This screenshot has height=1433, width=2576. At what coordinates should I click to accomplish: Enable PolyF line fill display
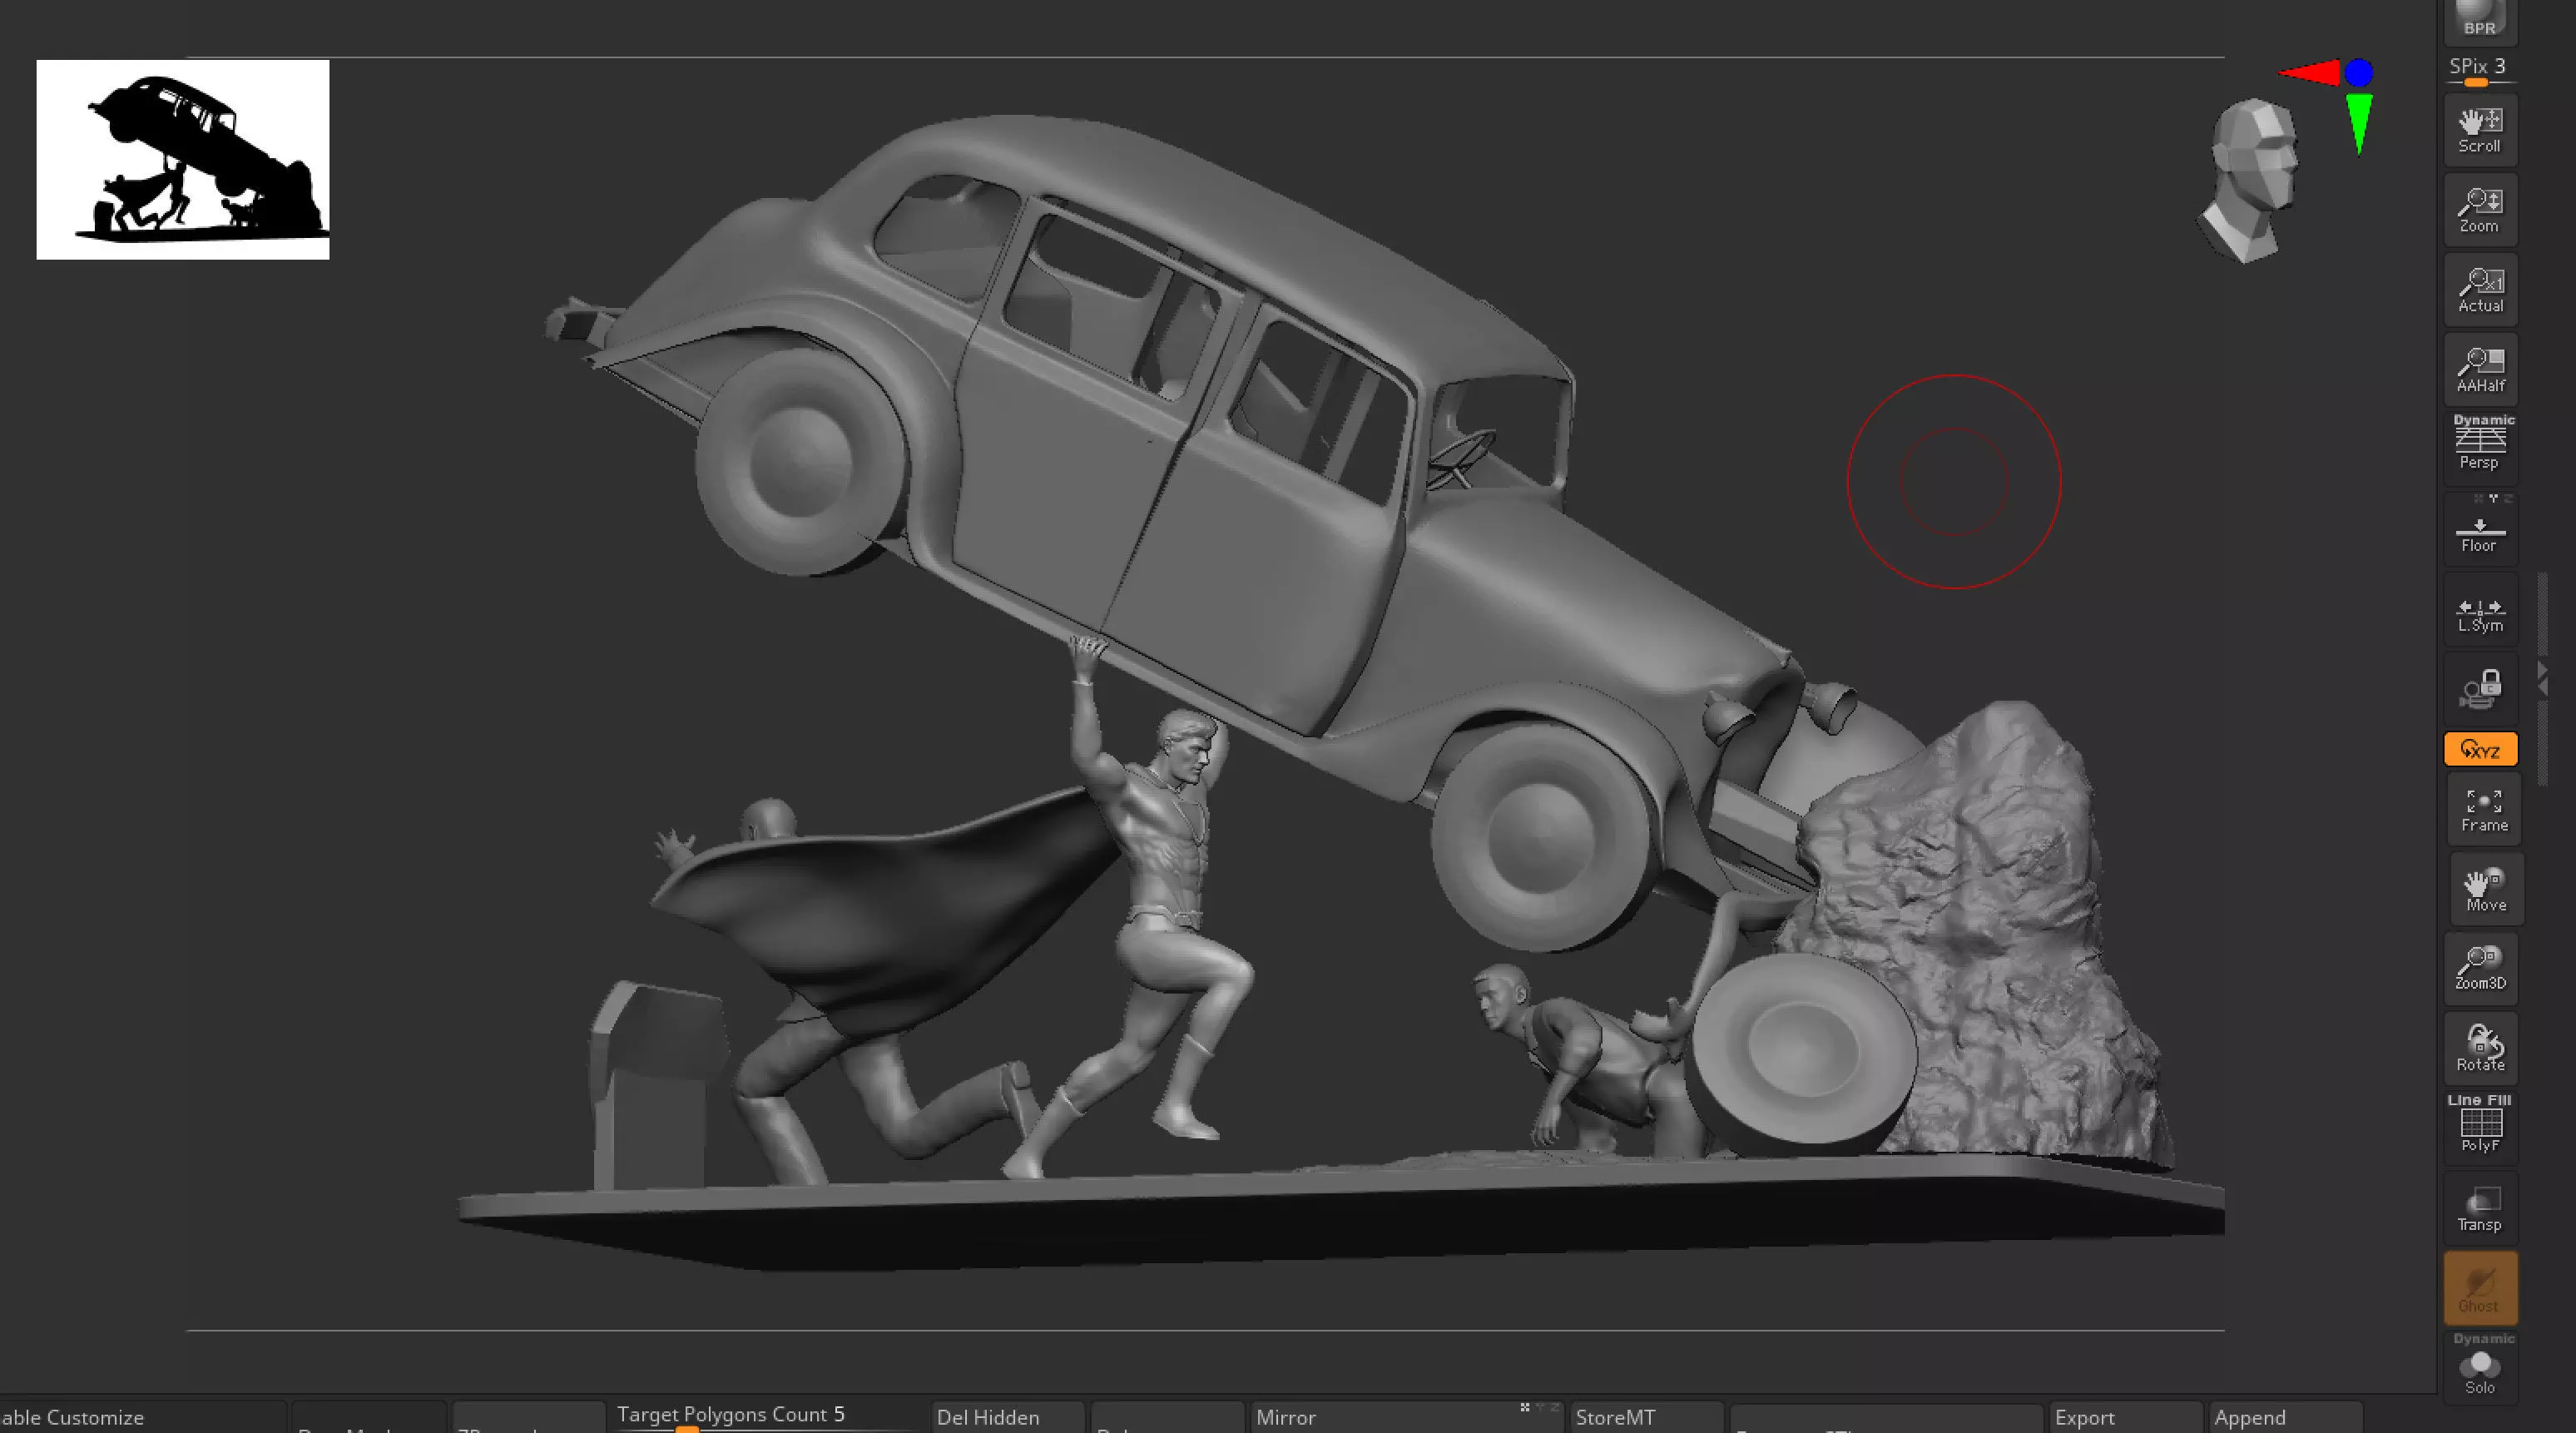pyautogui.click(x=2480, y=1128)
